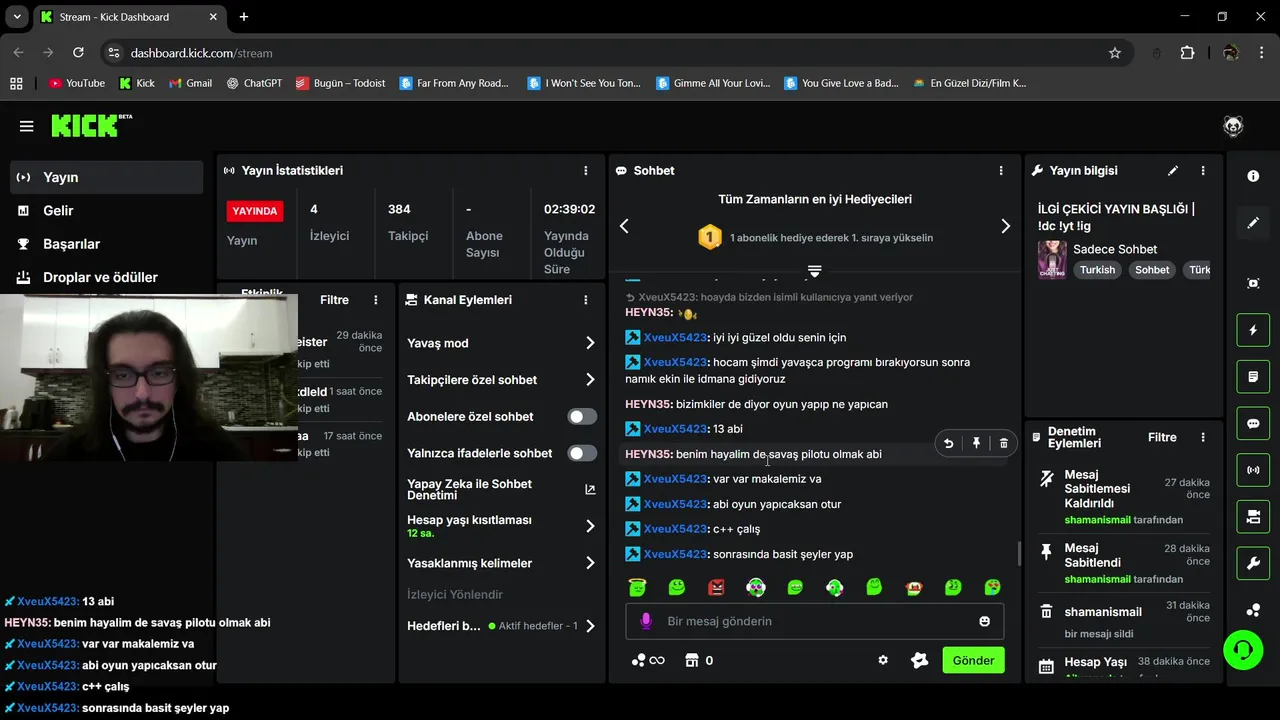Open Kanal Eylemleri three-dot menu
The image size is (1280, 720).
(586, 300)
